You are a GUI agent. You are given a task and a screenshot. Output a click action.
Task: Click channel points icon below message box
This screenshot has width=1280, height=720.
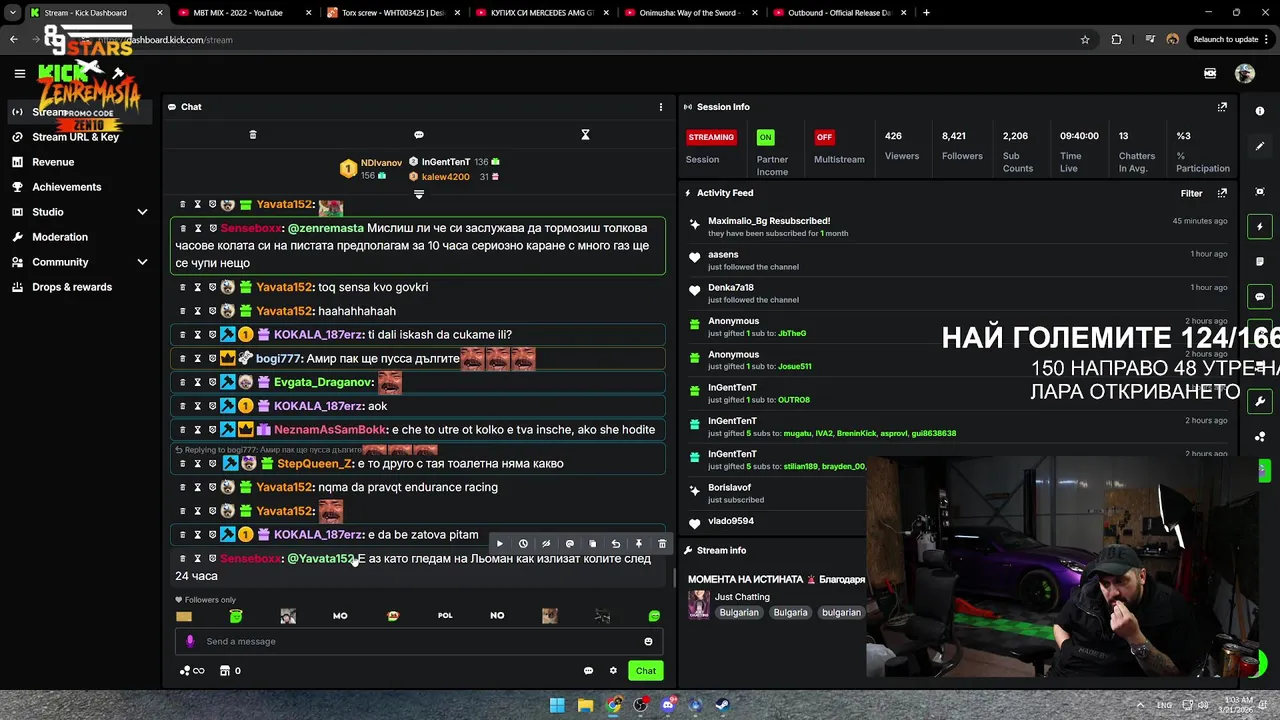coord(191,671)
